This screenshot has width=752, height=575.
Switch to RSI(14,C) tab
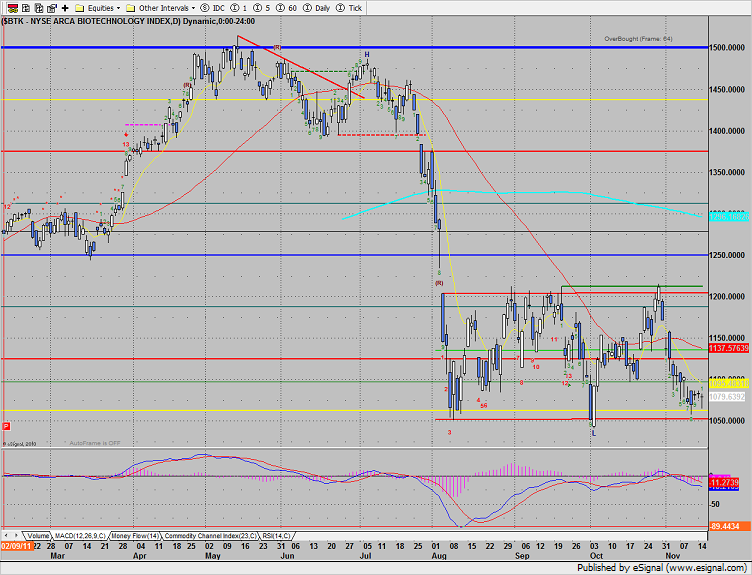tap(276, 536)
